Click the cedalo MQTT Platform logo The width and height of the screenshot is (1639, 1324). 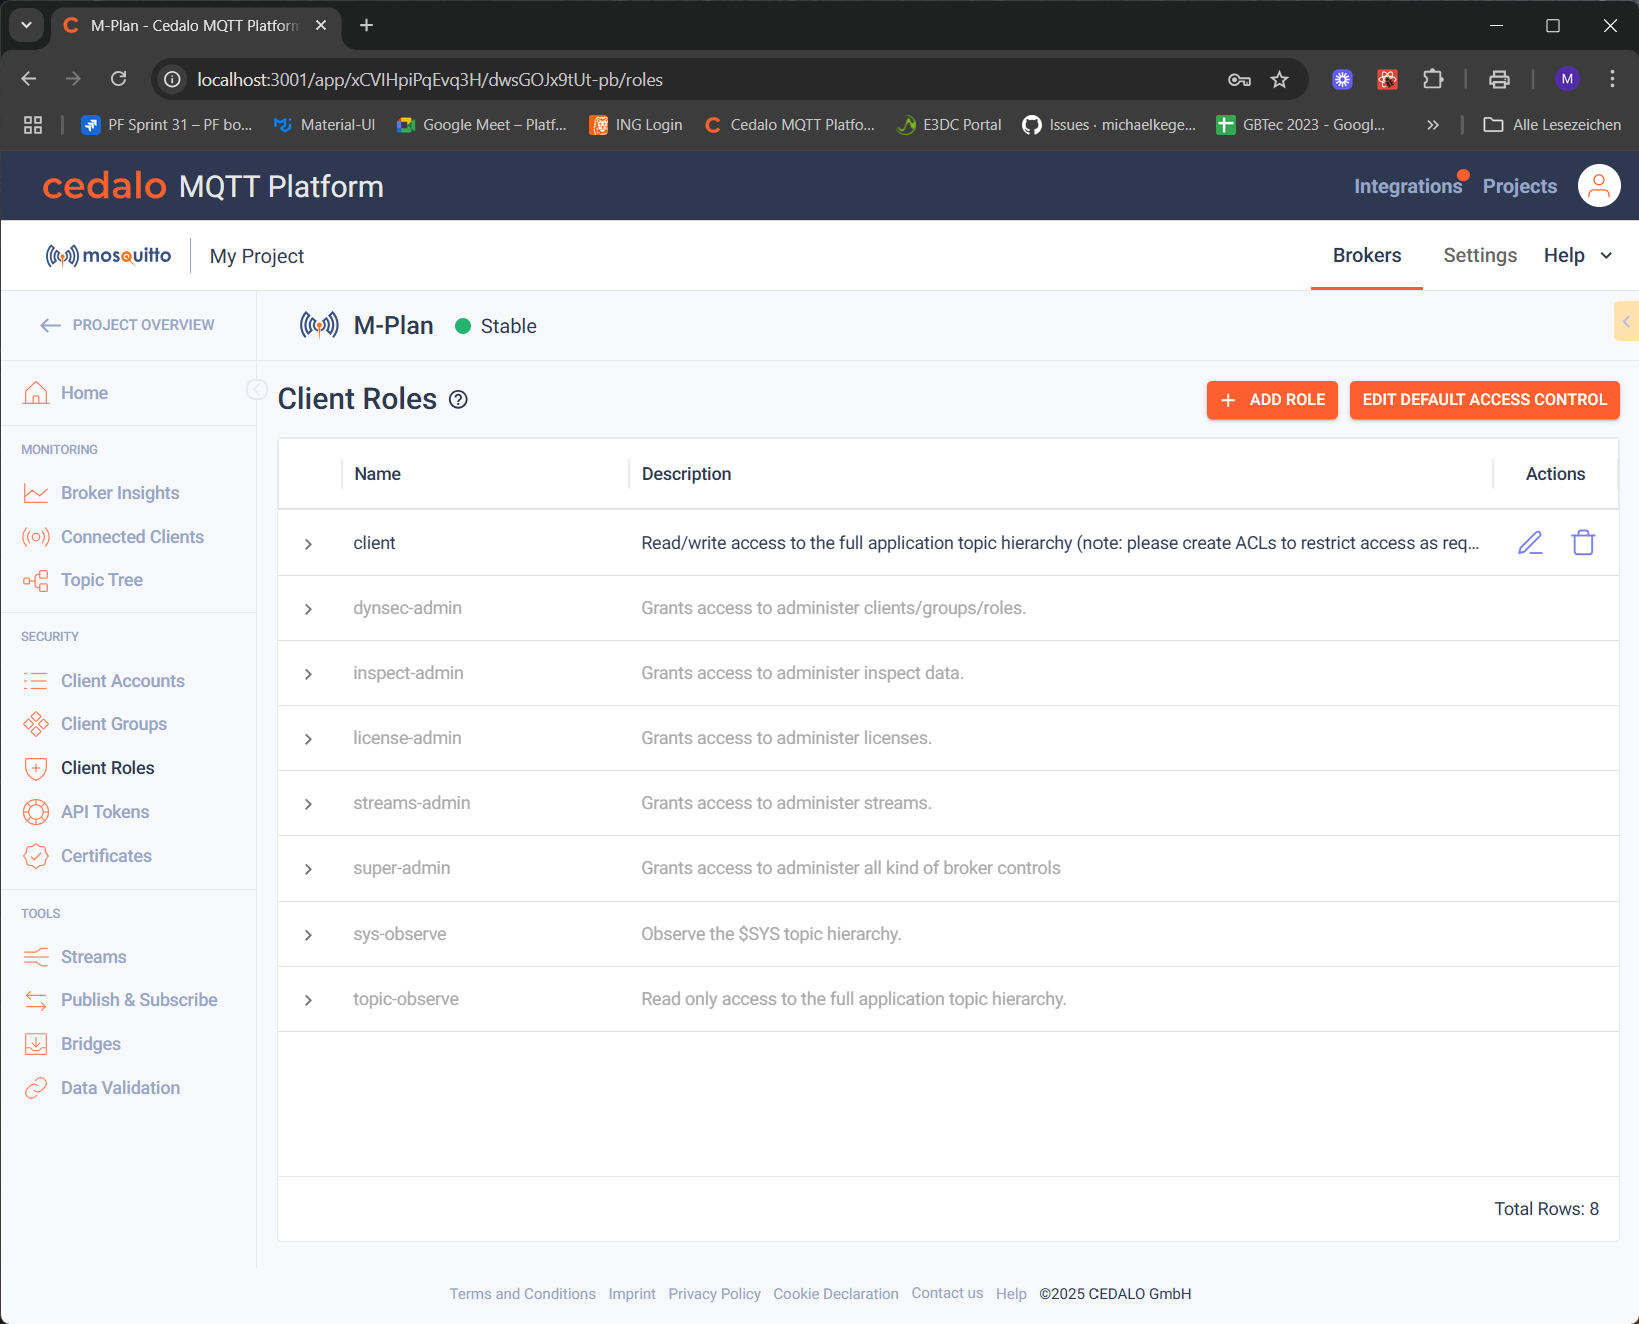pos(213,186)
